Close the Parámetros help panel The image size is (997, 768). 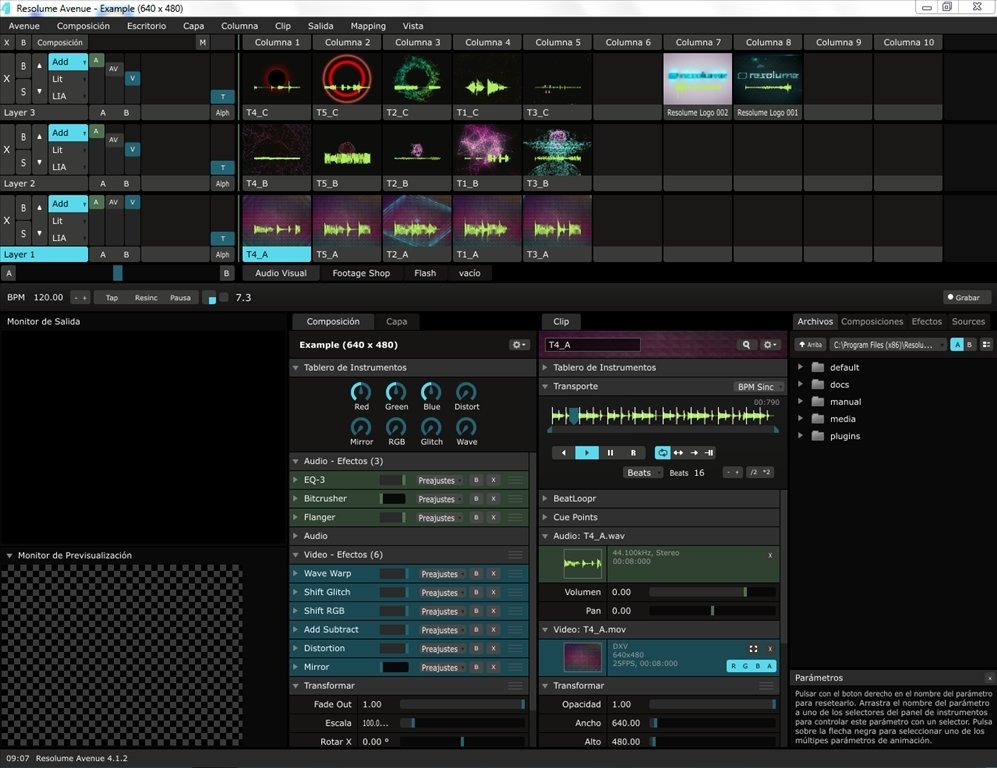pyautogui.click(x=989, y=678)
